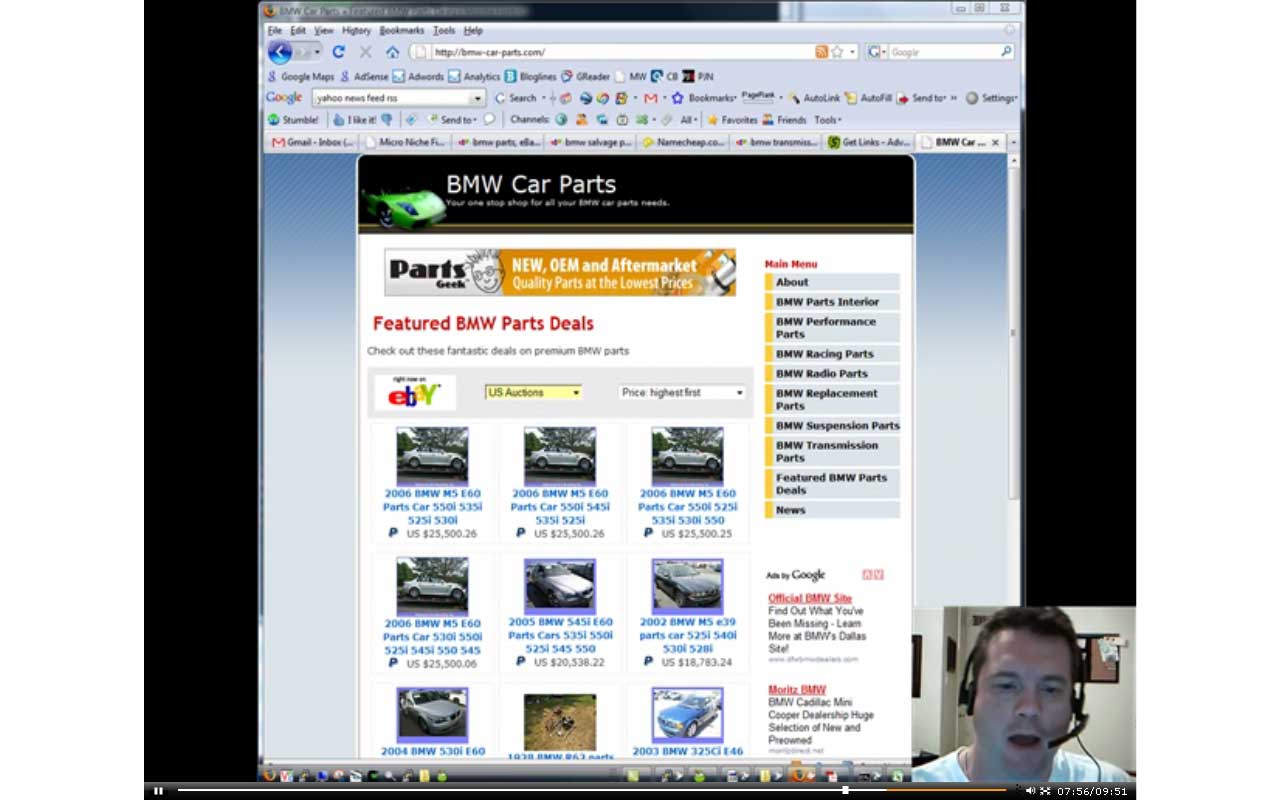The image size is (1280, 800).
Task: Click the eBay logo
Action: 415,393
